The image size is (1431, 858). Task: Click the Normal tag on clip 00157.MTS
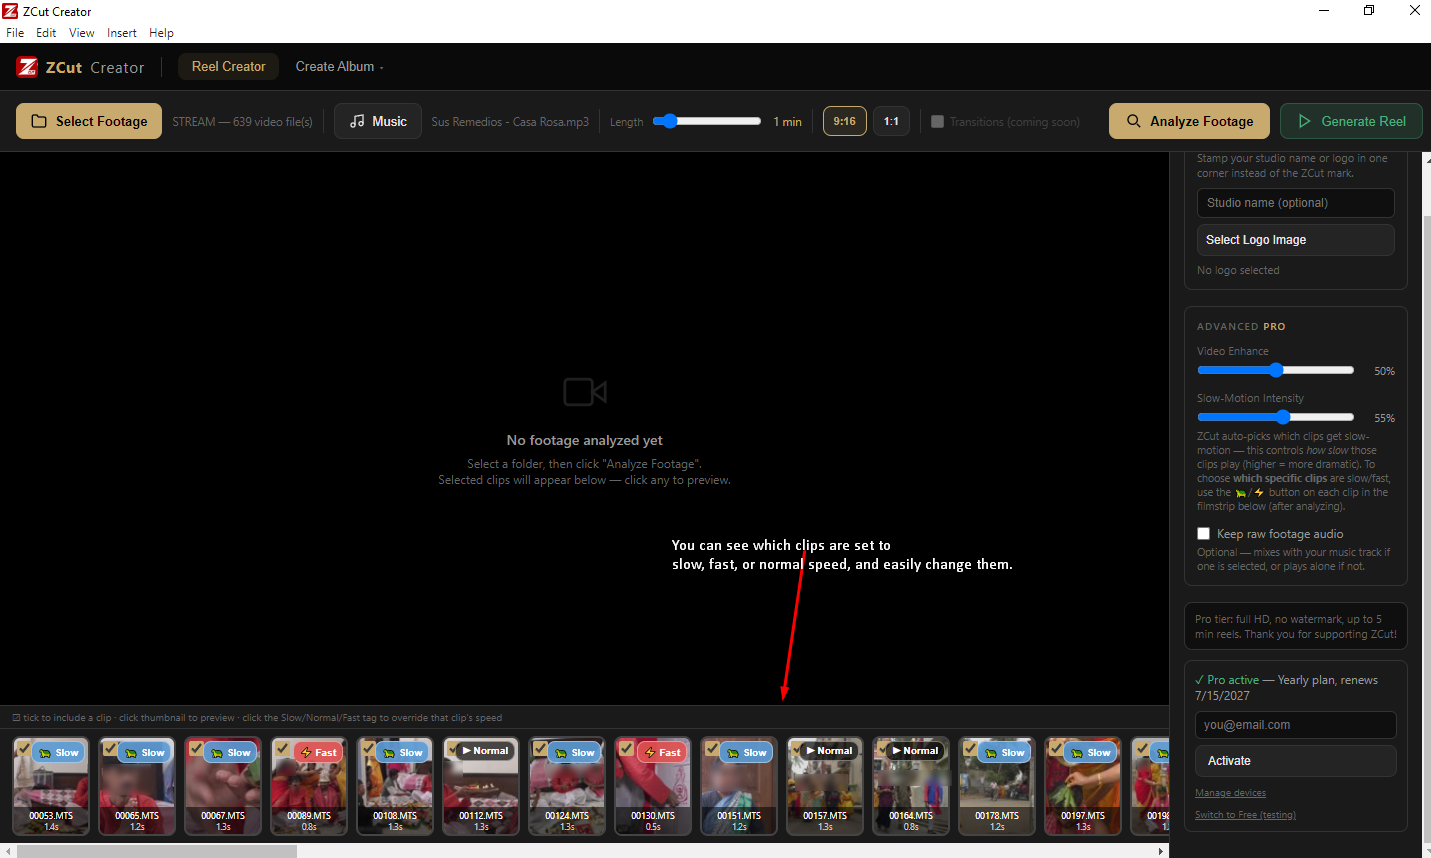829,751
